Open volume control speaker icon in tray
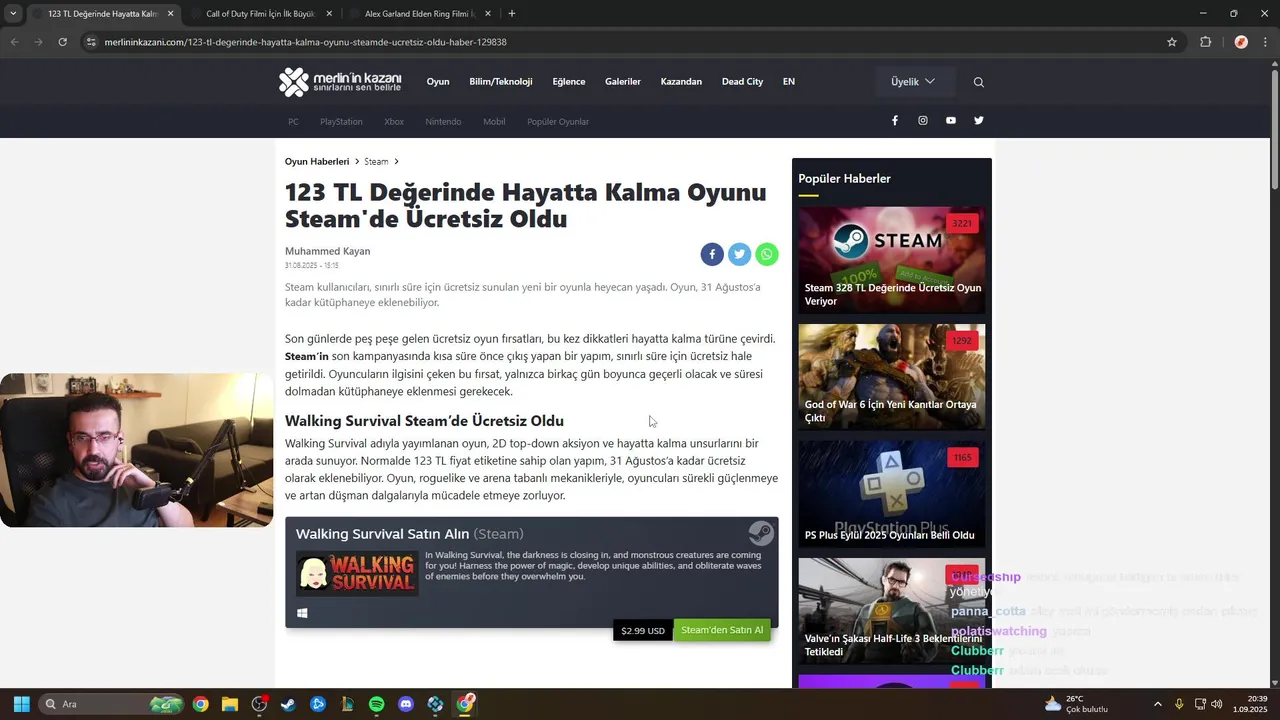The height and width of the screenshot is (720, 1280). (1216, 704)
